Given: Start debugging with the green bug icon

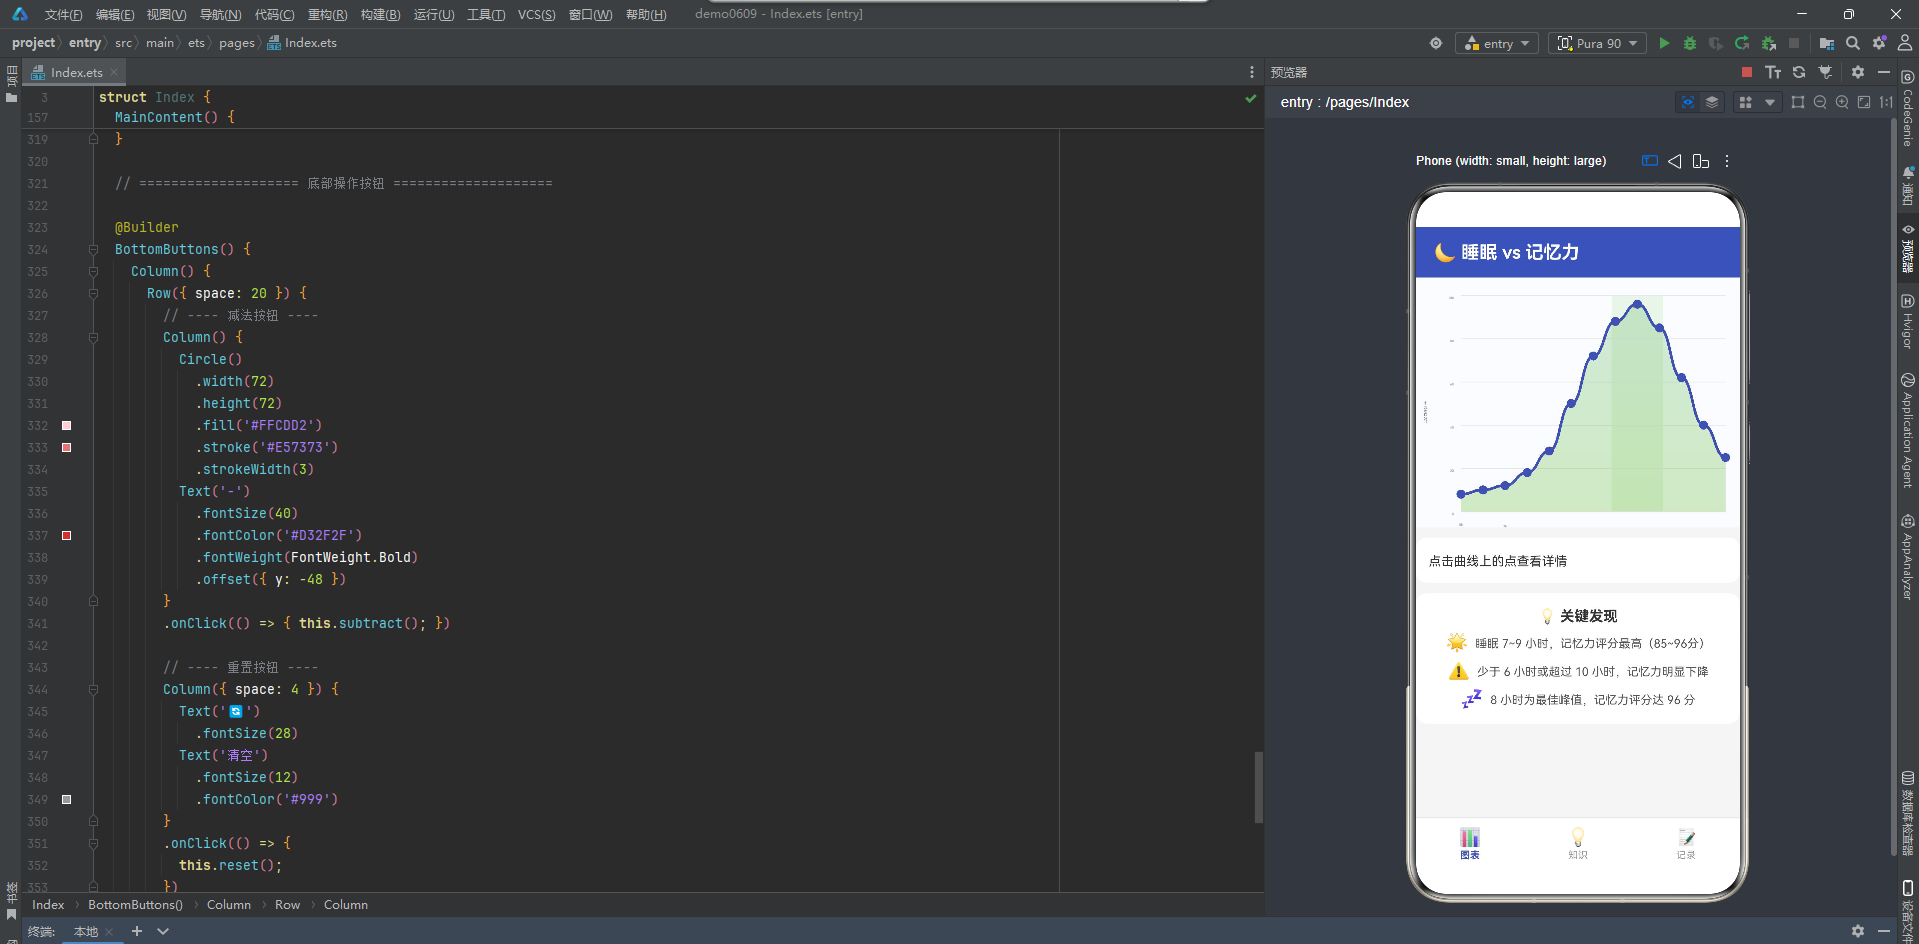Looking at the screenshot, I should coord(1690,43).
